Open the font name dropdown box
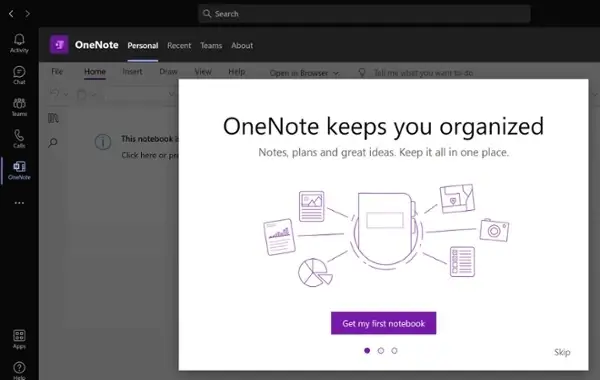600x380 pixels. pyautogui.click(x=140, y=94)
